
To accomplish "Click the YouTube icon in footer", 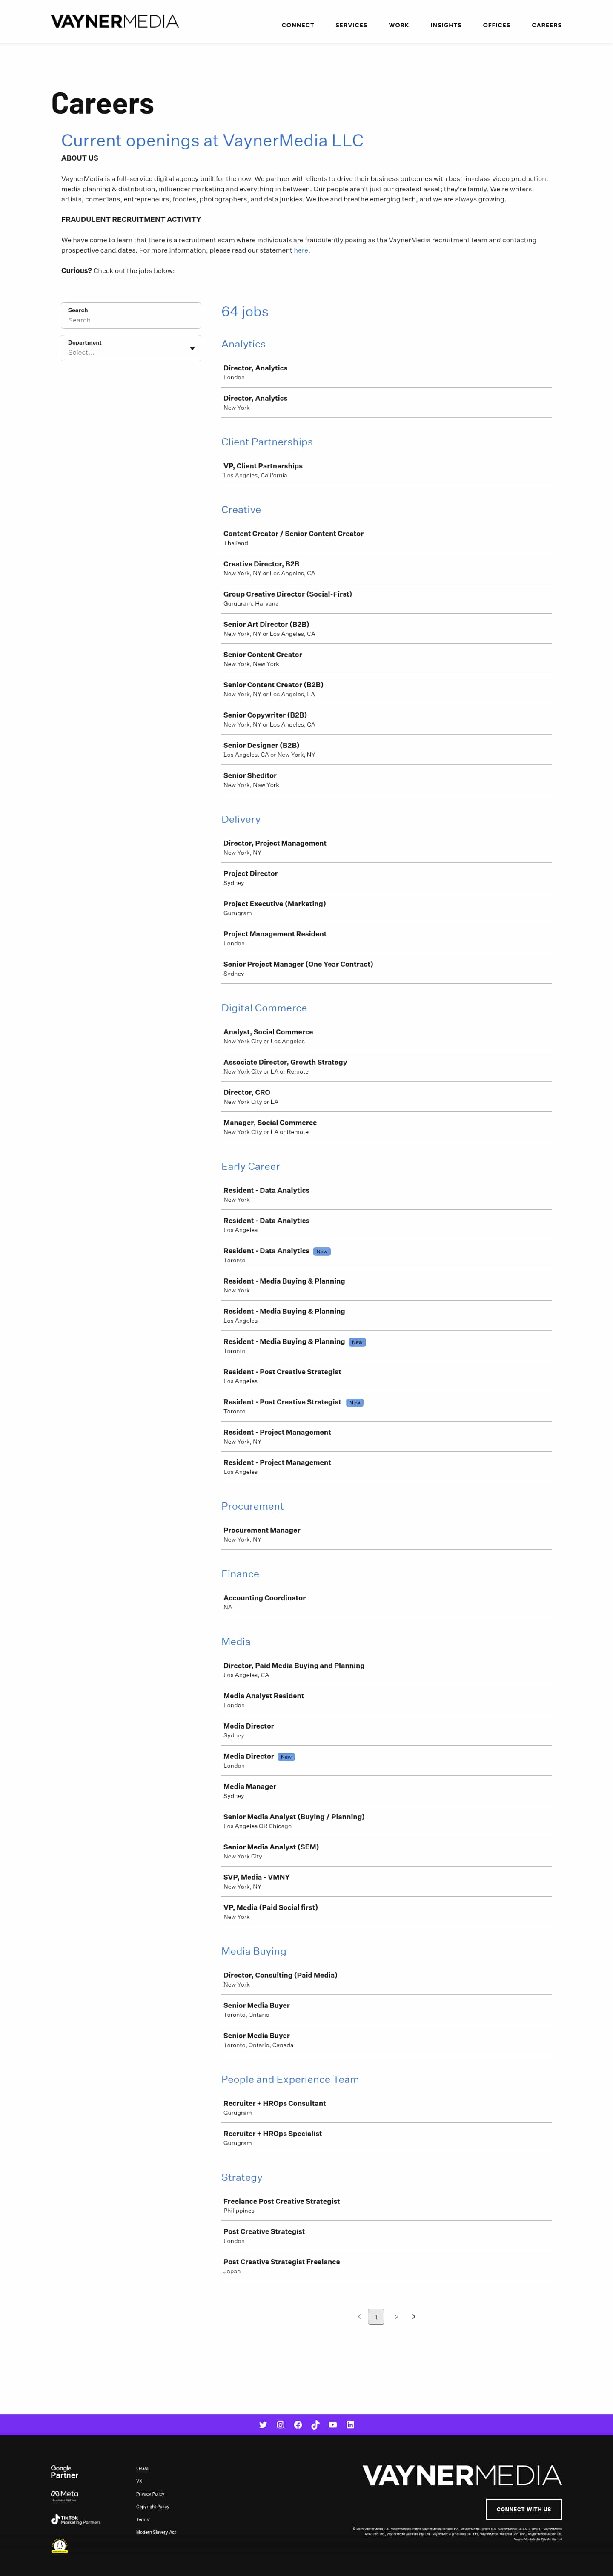I will 333,2424.
